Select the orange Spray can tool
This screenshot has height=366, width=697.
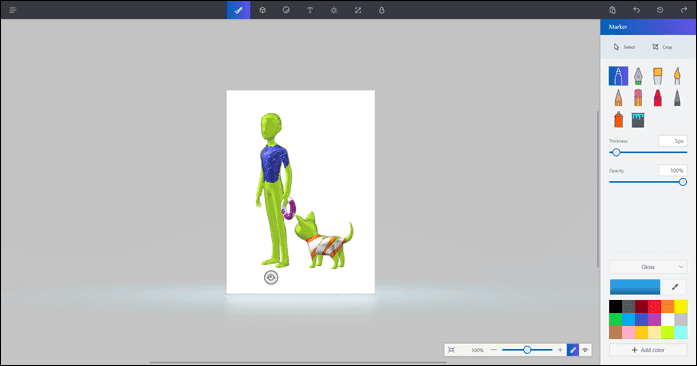(618, 120)
